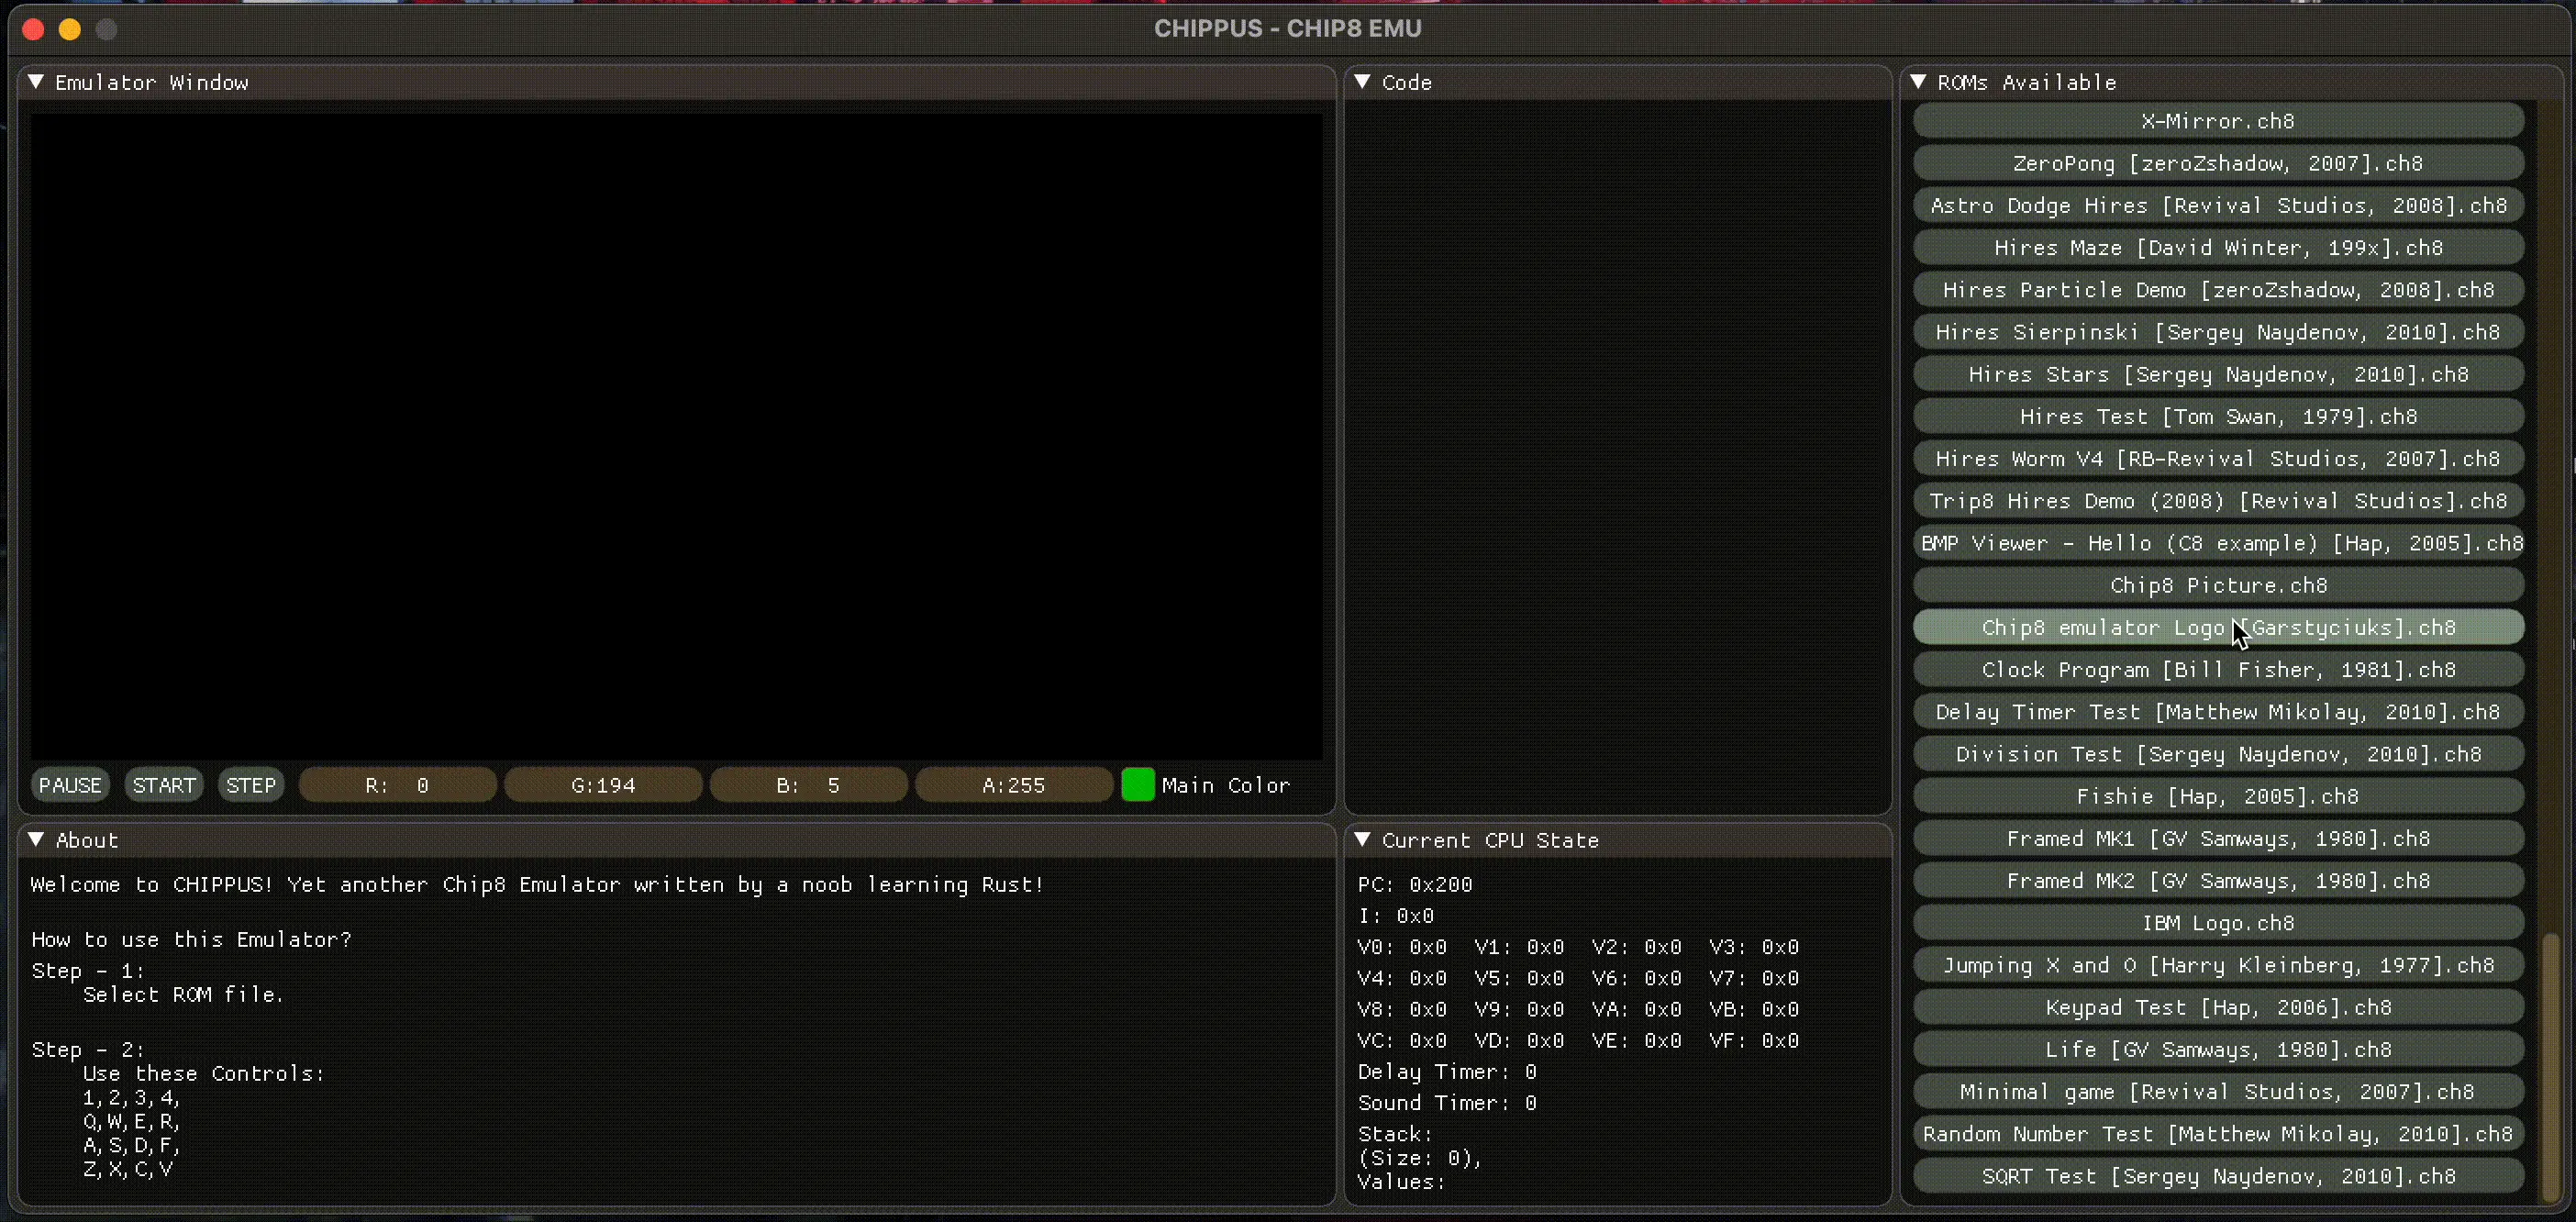Screen dimensions: 2576x1222
Task: Select the X-Mirror.ch8 ROM
Action: pos(2218,120)
